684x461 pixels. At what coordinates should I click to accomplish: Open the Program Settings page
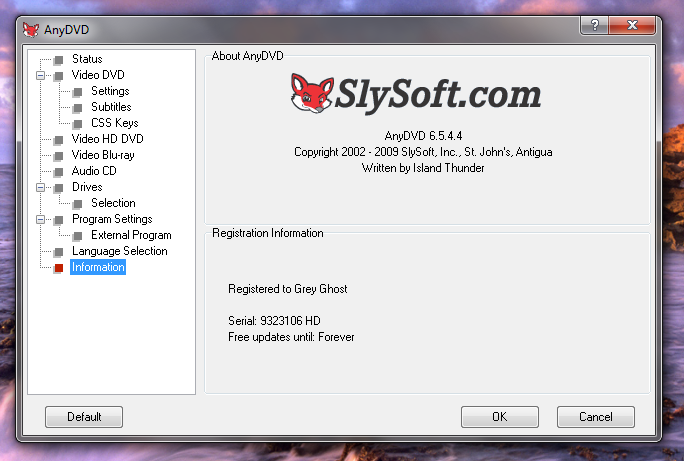pyautogui.click(x=112, y=219)
